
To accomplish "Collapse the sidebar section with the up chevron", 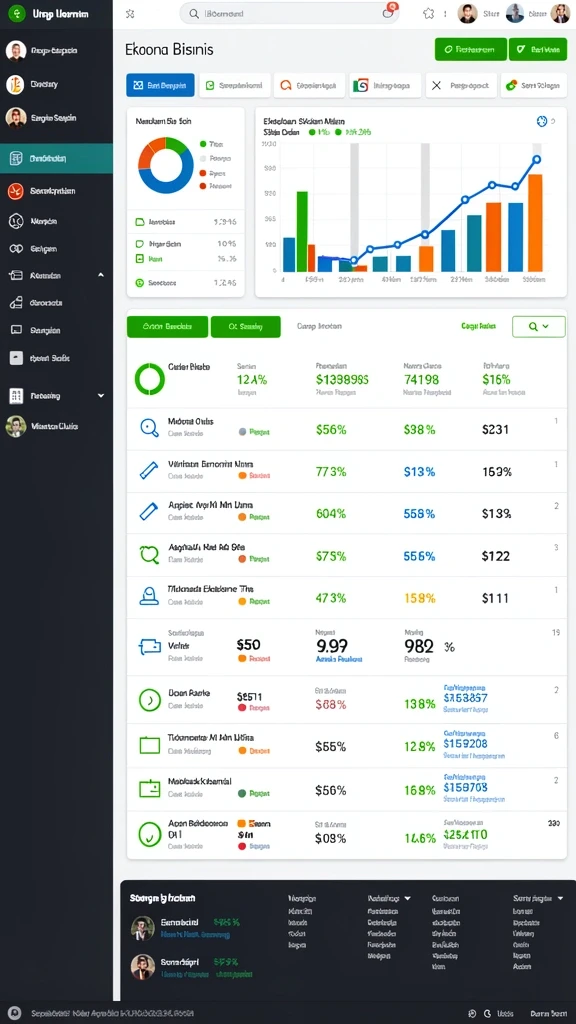I will [101, 276].
